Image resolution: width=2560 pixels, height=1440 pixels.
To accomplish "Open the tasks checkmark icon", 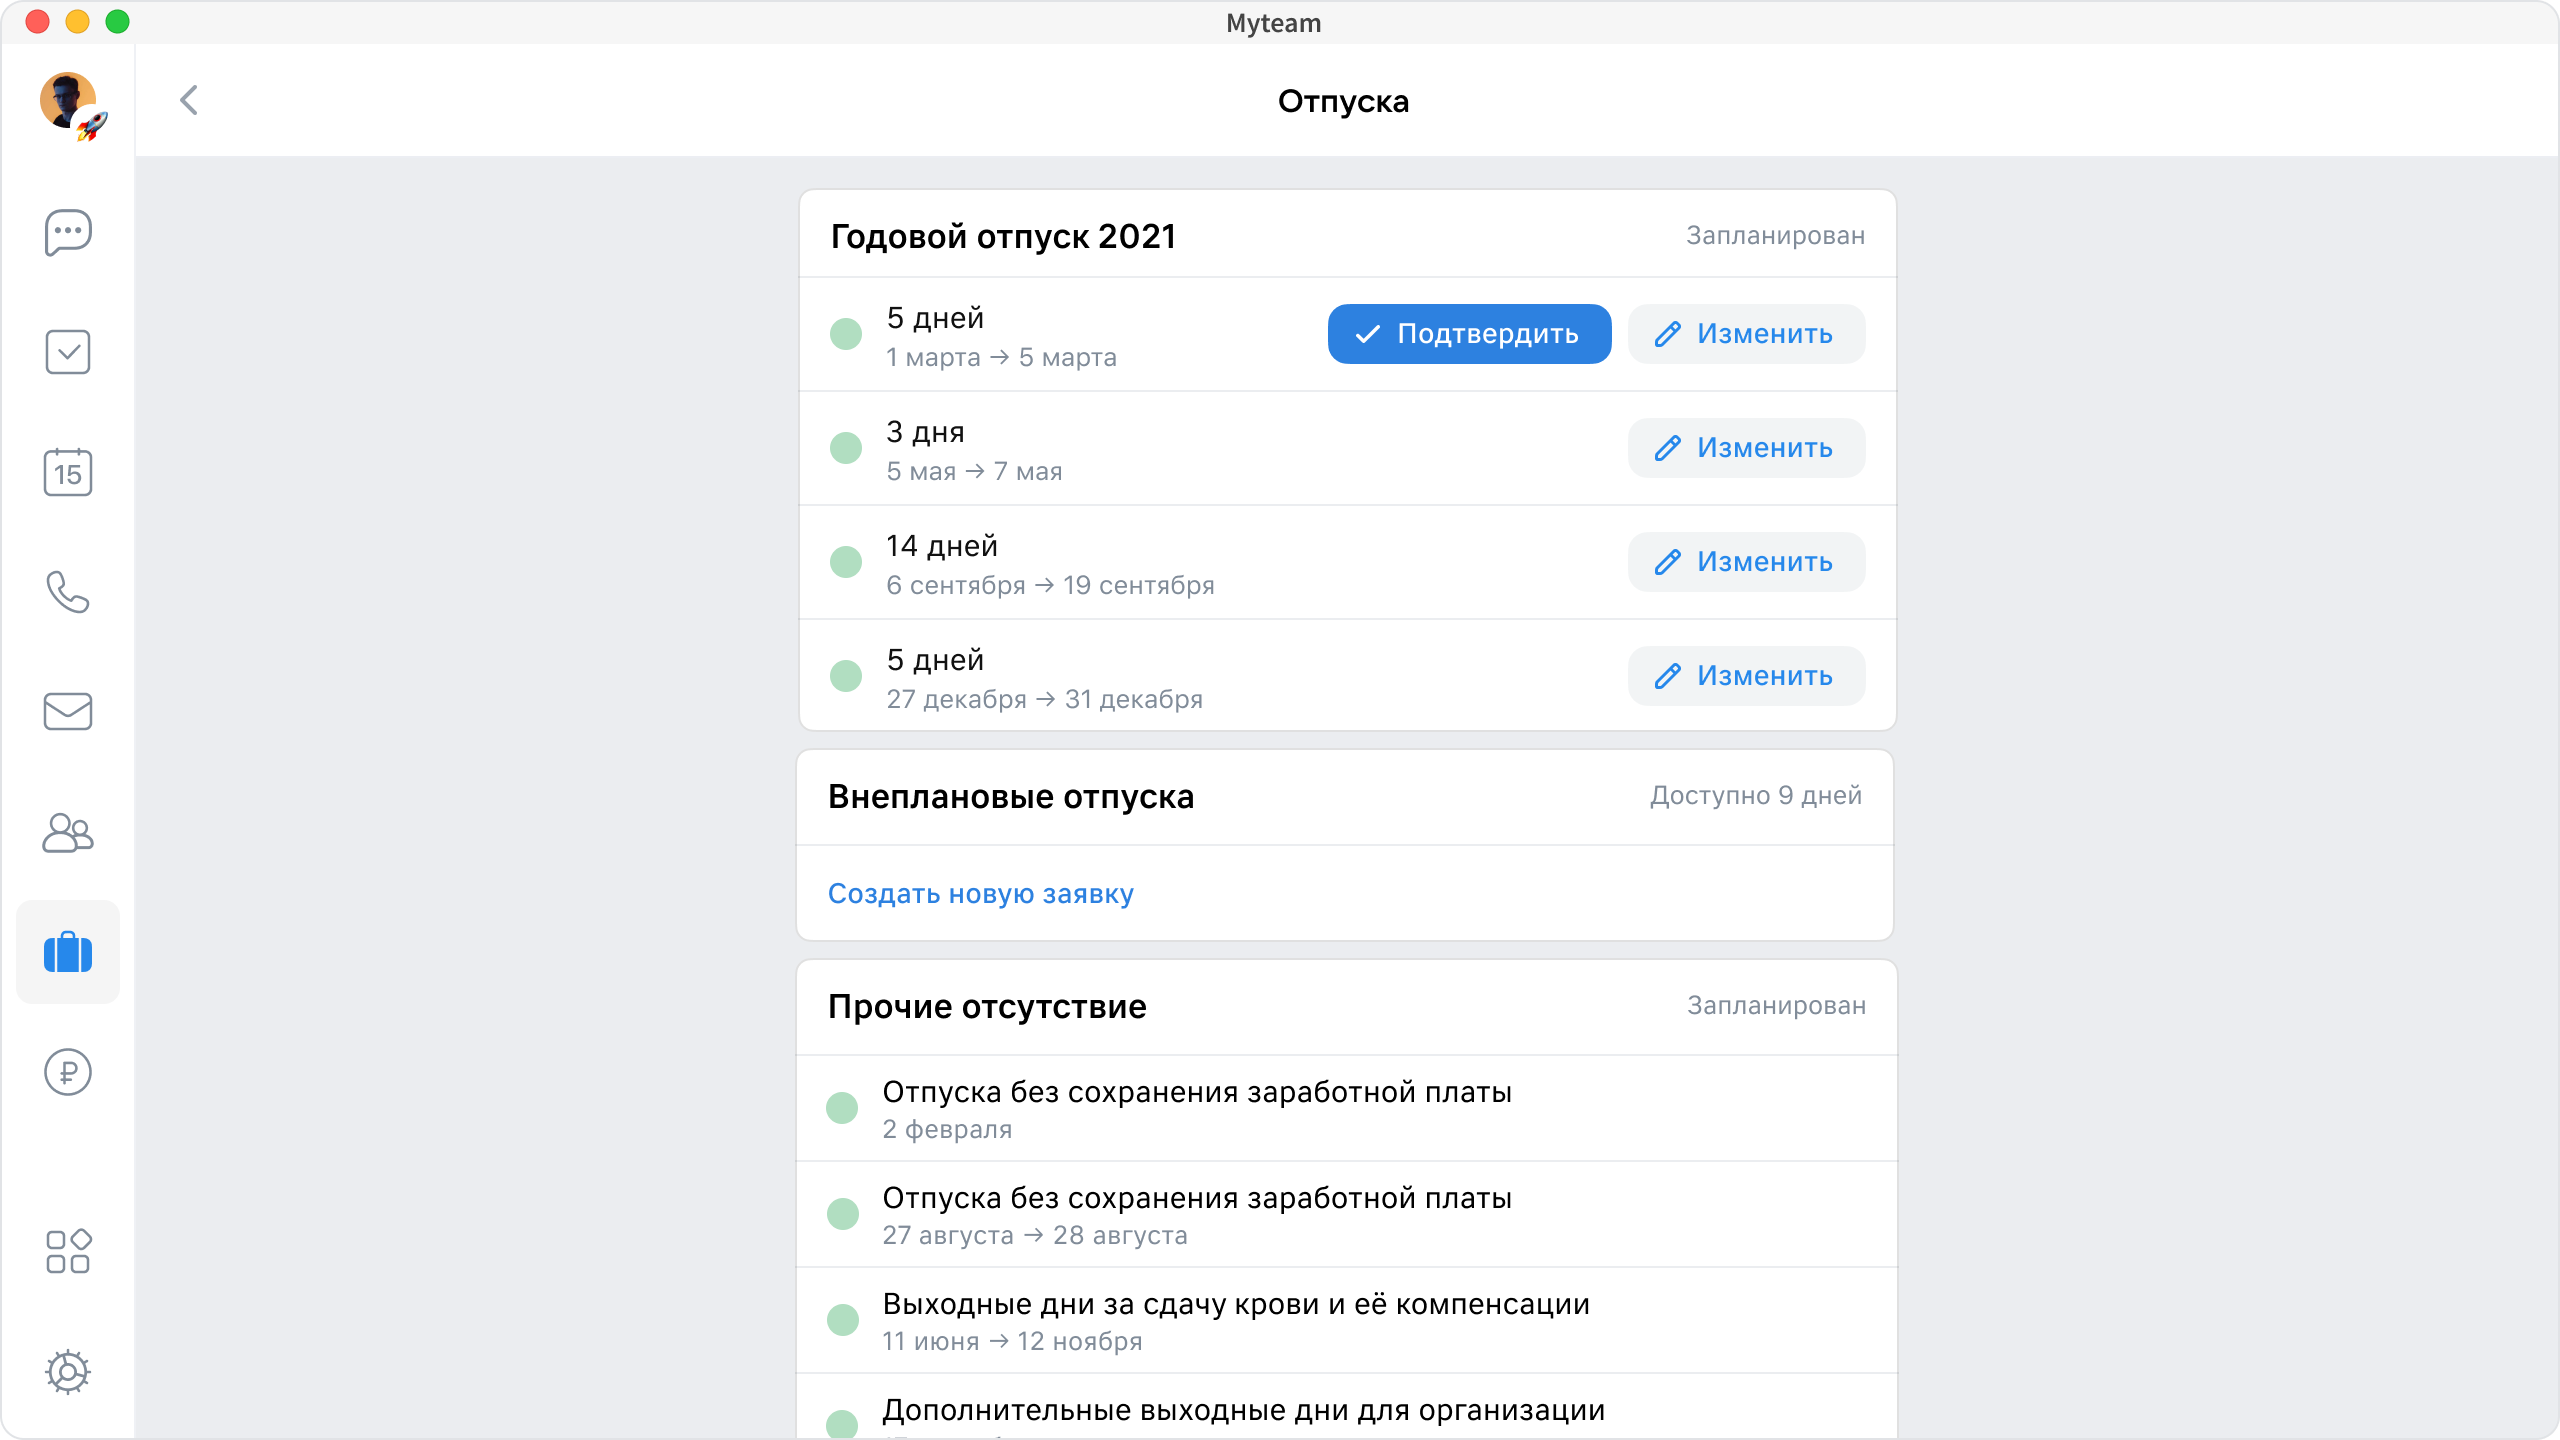I will (68, 352).
